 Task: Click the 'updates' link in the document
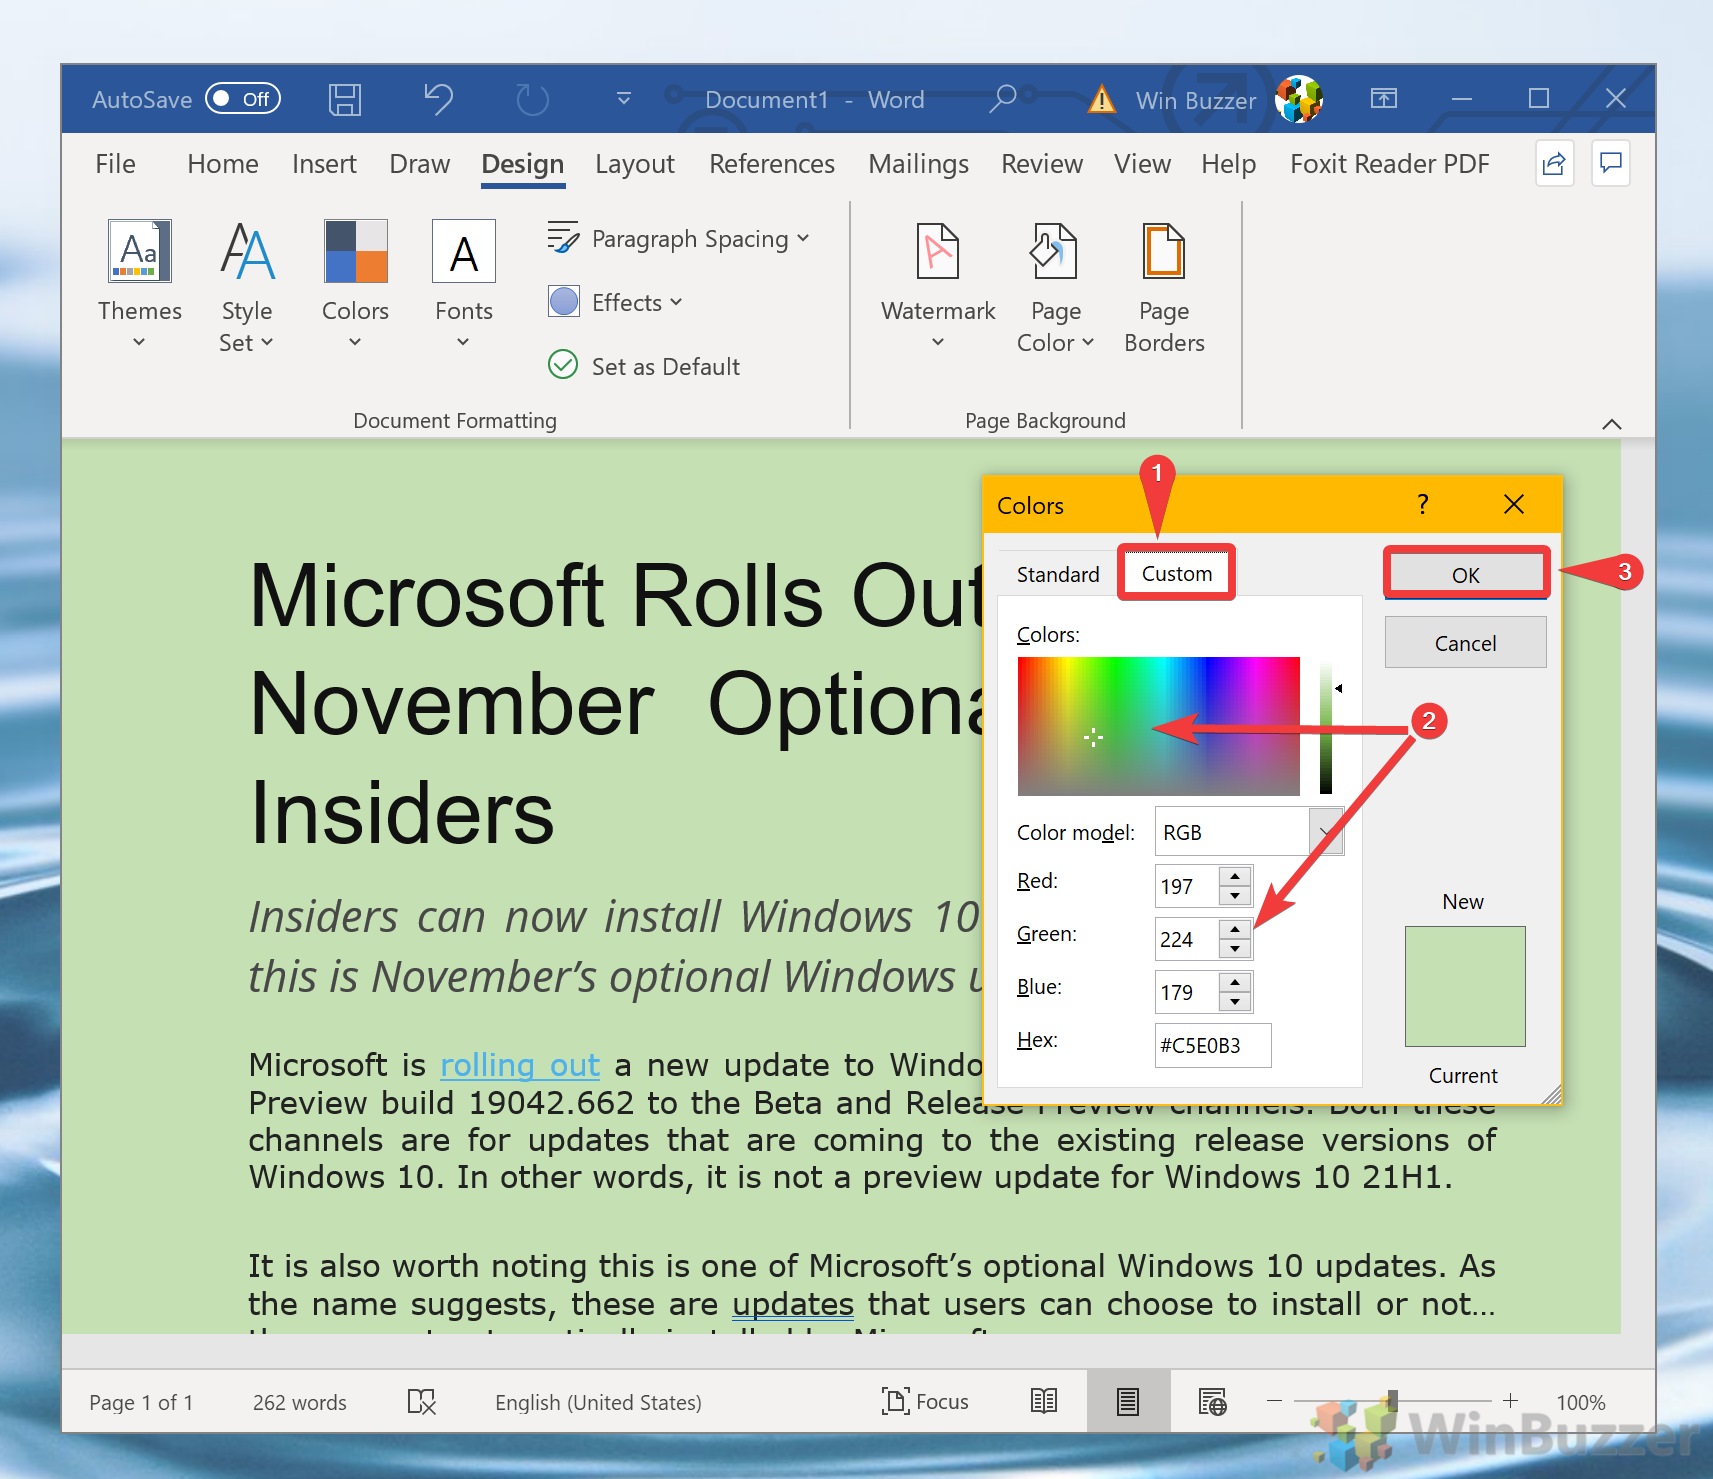pyautogui.click(x=793, y=1304)
